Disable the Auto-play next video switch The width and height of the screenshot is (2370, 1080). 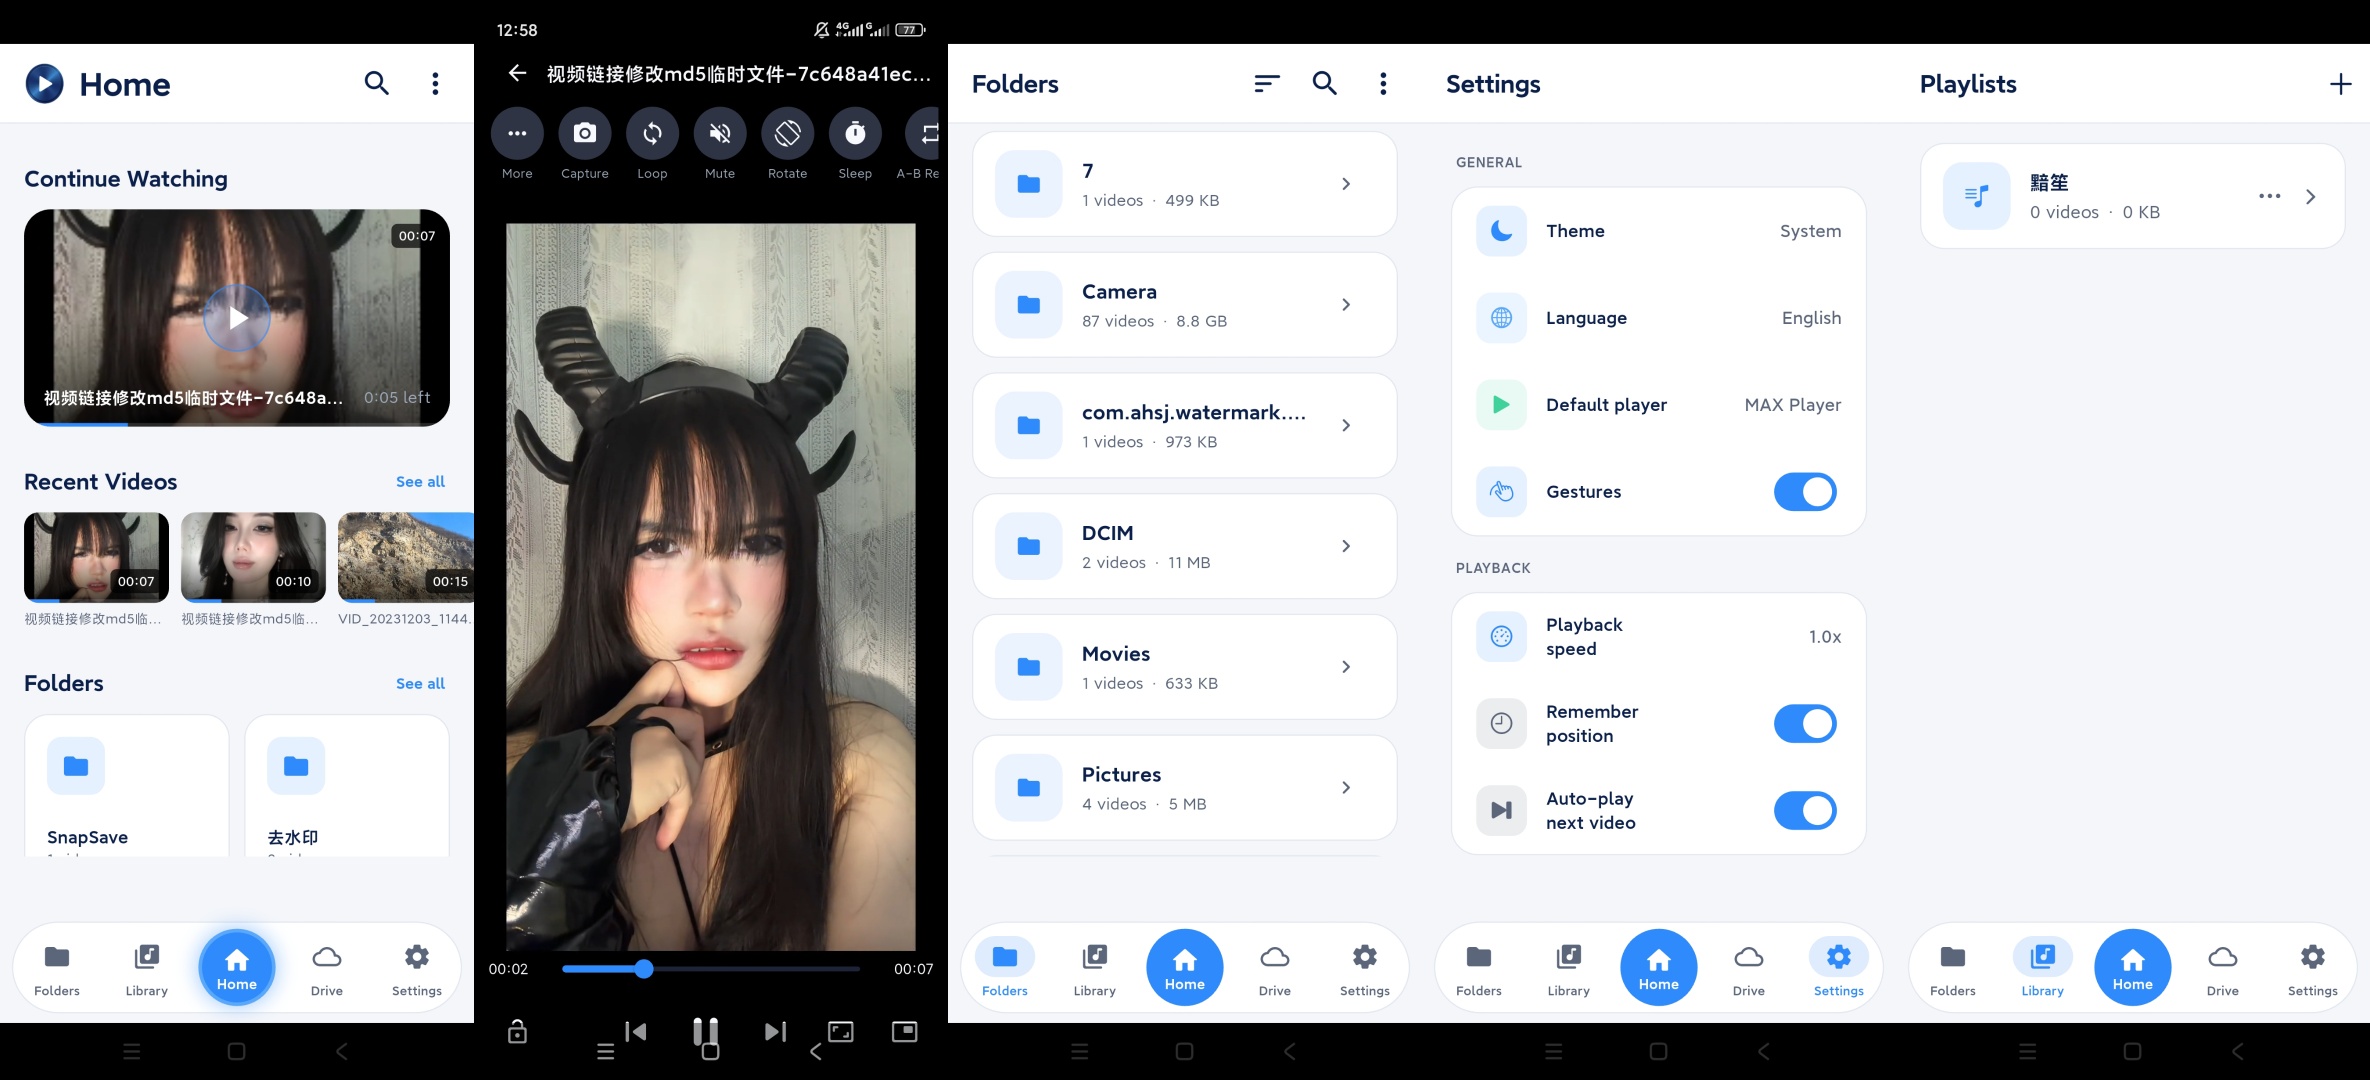1805,811
